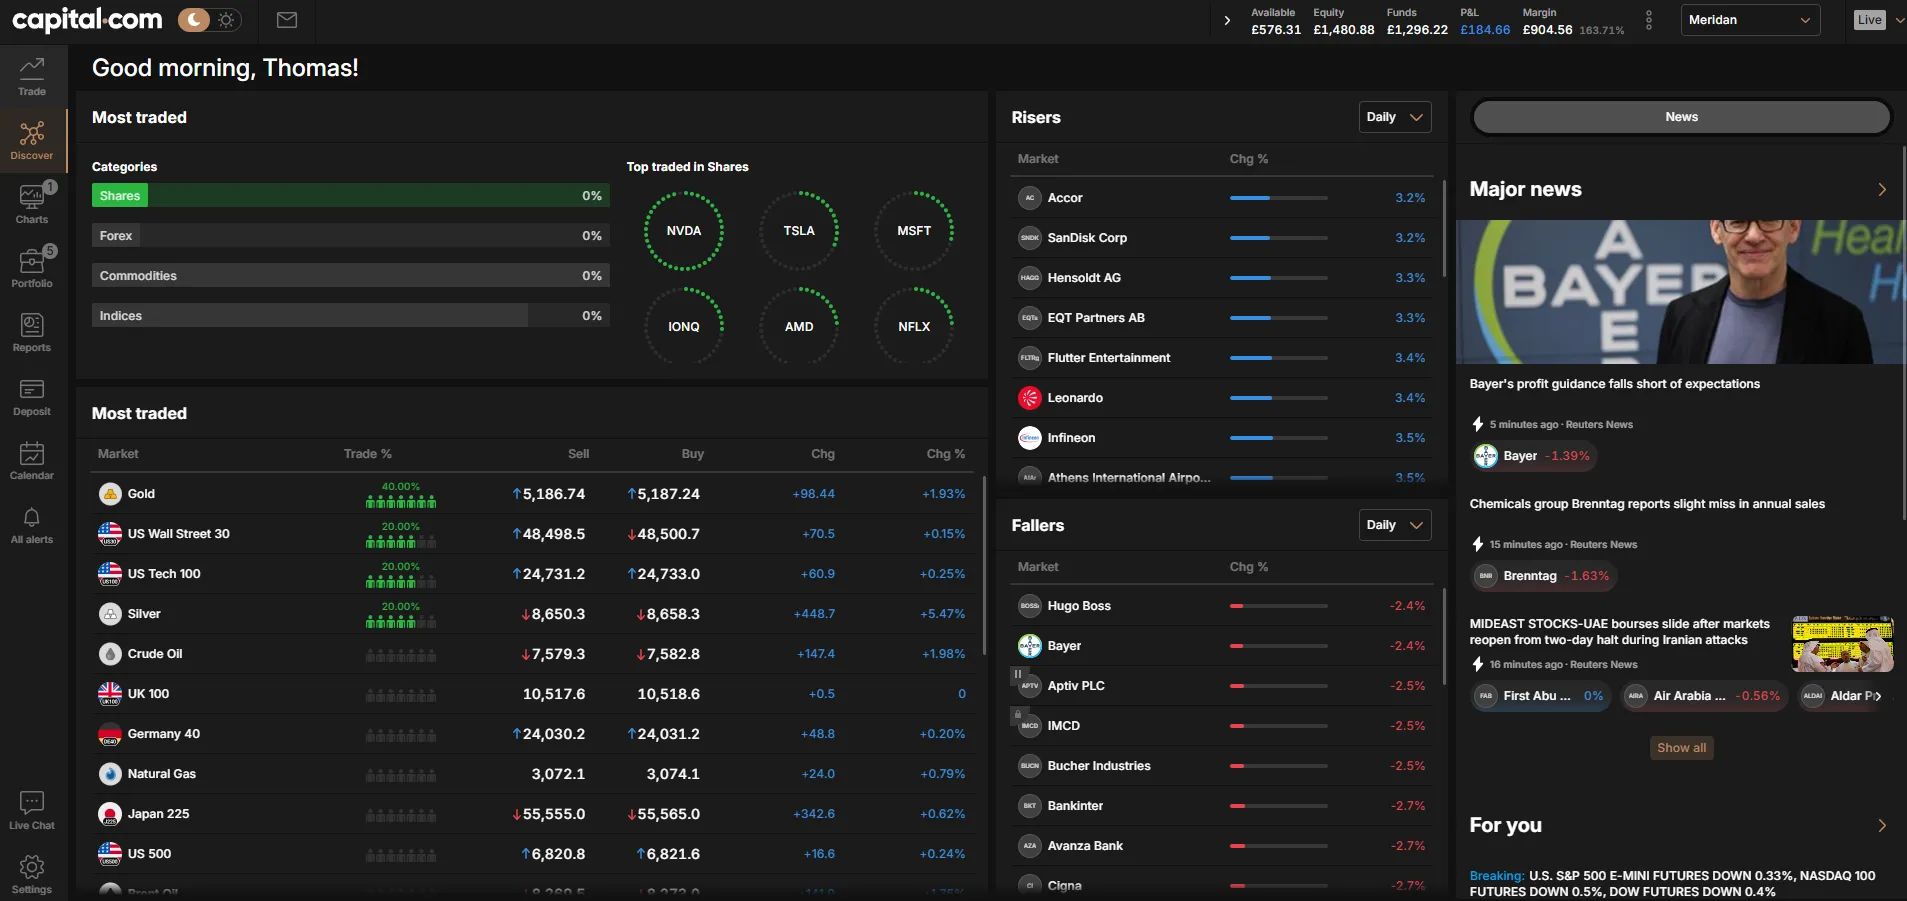The image size is (1907, 901).
Task: Click the Japan 225 flag icon
Action: pyautogui.click(x=110, y=814)
